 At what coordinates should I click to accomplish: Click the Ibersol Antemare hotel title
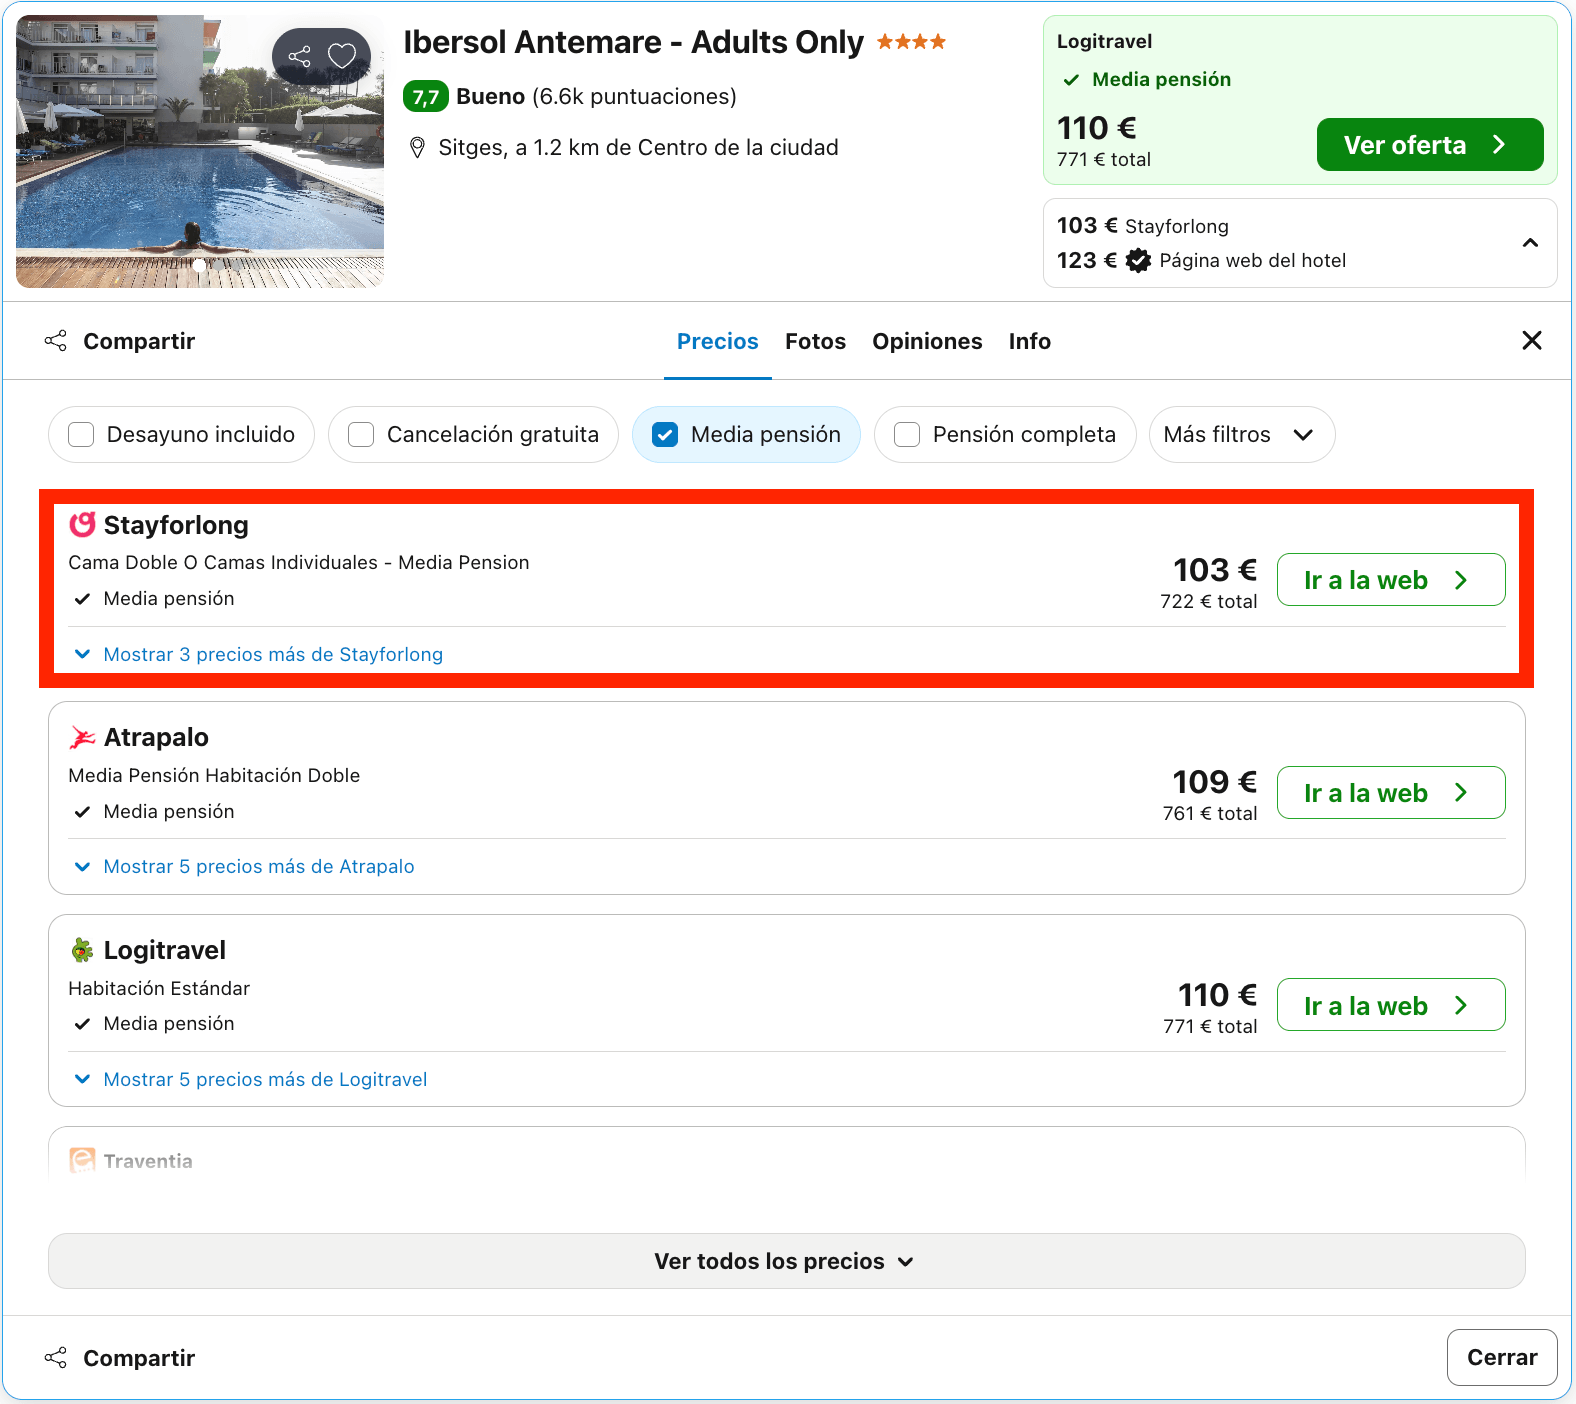(x=633, y=42)
